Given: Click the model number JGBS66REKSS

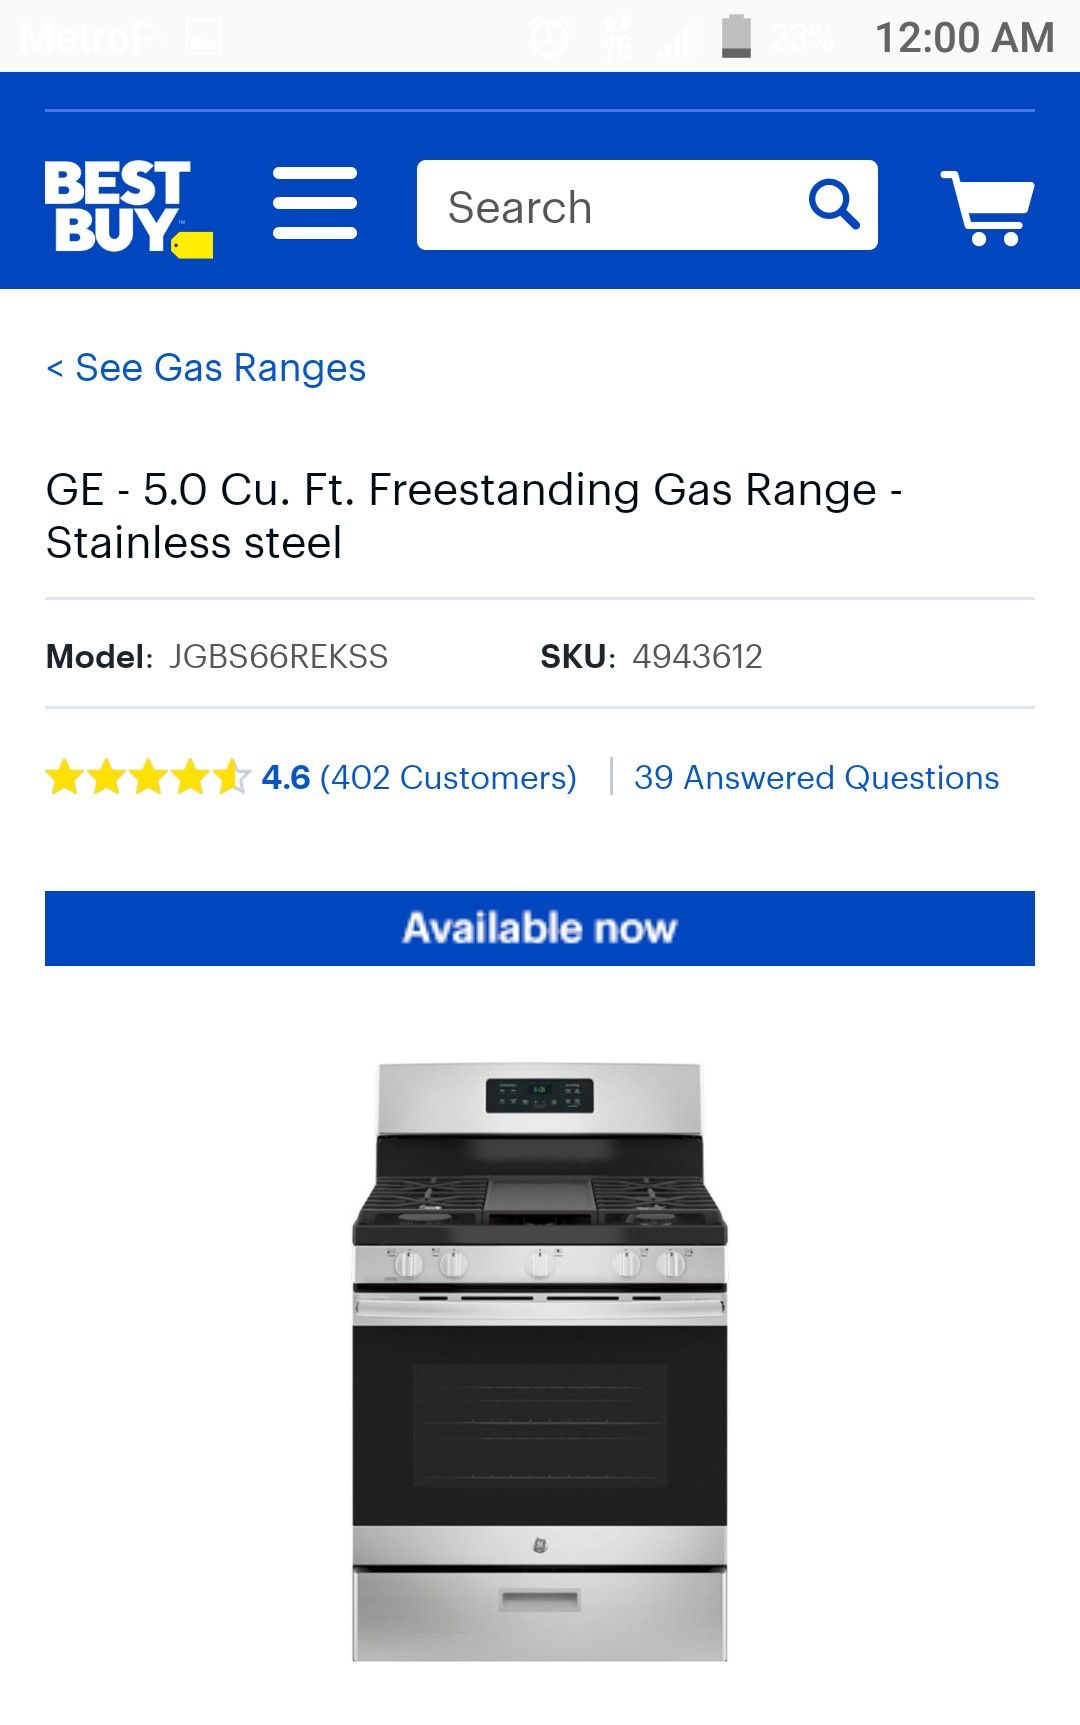Looking at the screenshot, I should 278,656.
